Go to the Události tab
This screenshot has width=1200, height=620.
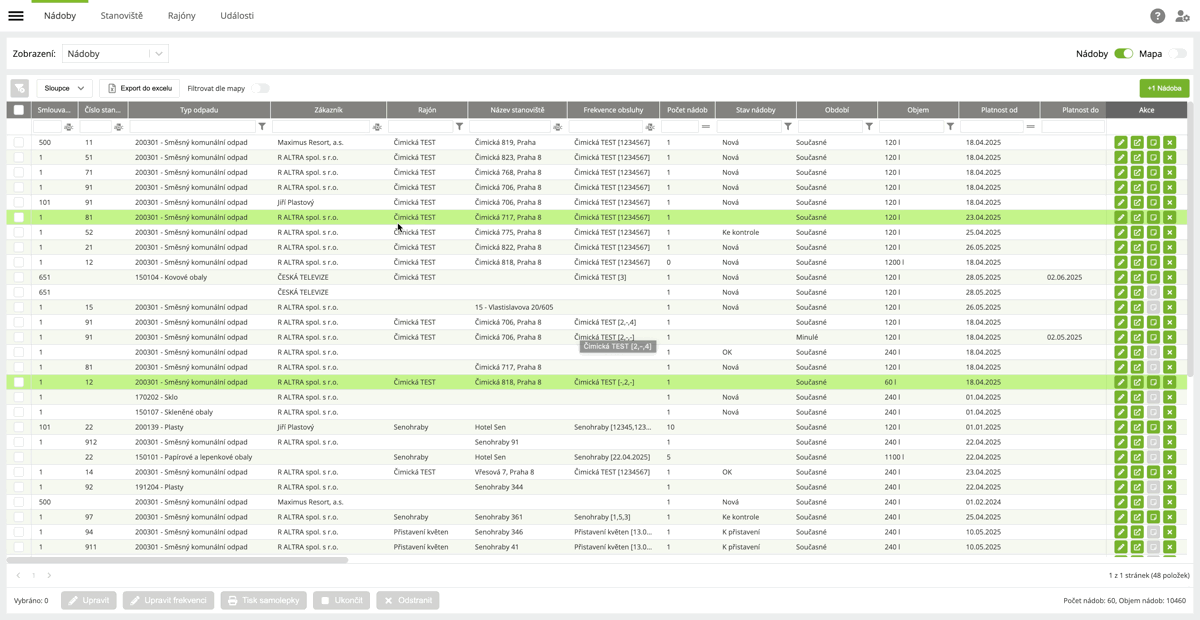237,16
